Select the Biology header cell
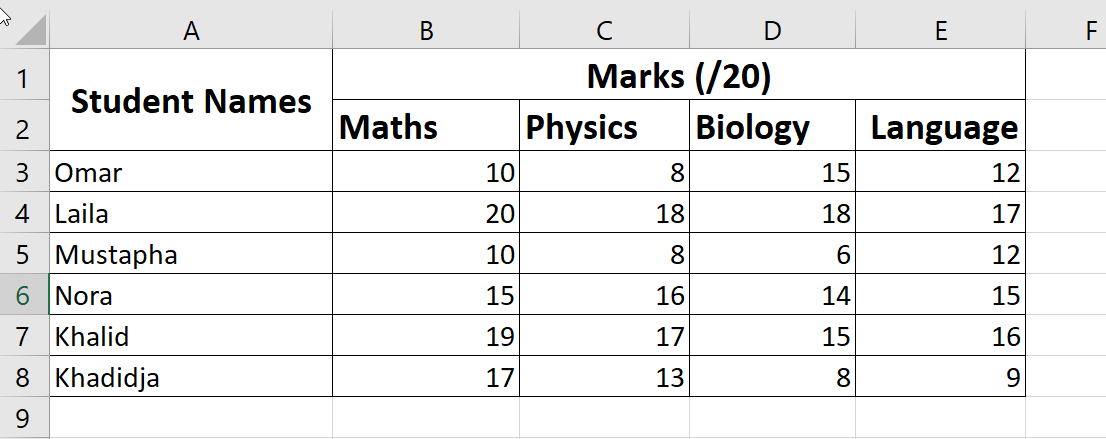1106x439 pixels. tap(772, 127)
